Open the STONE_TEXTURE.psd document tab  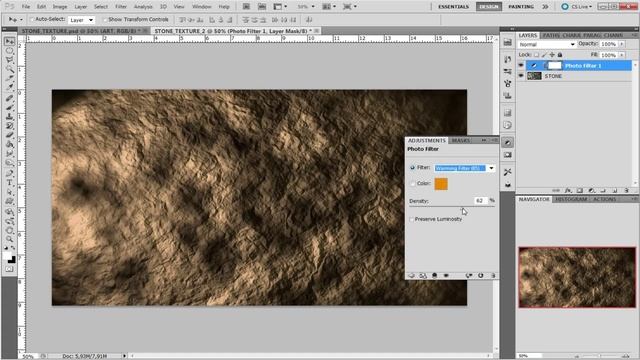pos(84,31)
